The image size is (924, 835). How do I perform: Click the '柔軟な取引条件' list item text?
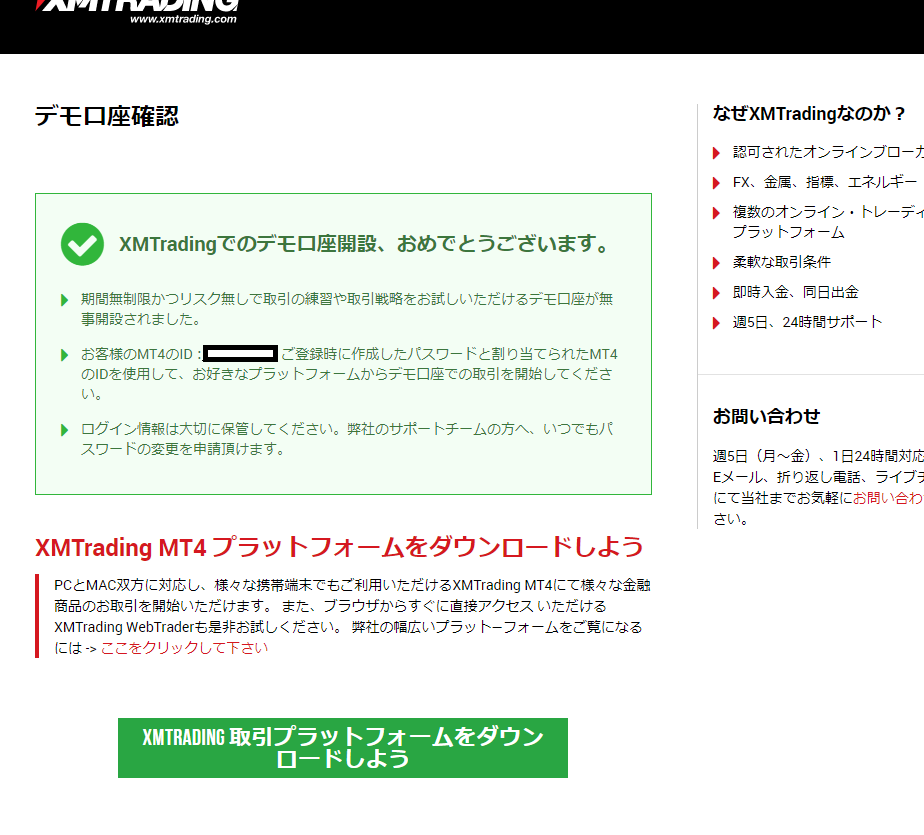[781, 262]
